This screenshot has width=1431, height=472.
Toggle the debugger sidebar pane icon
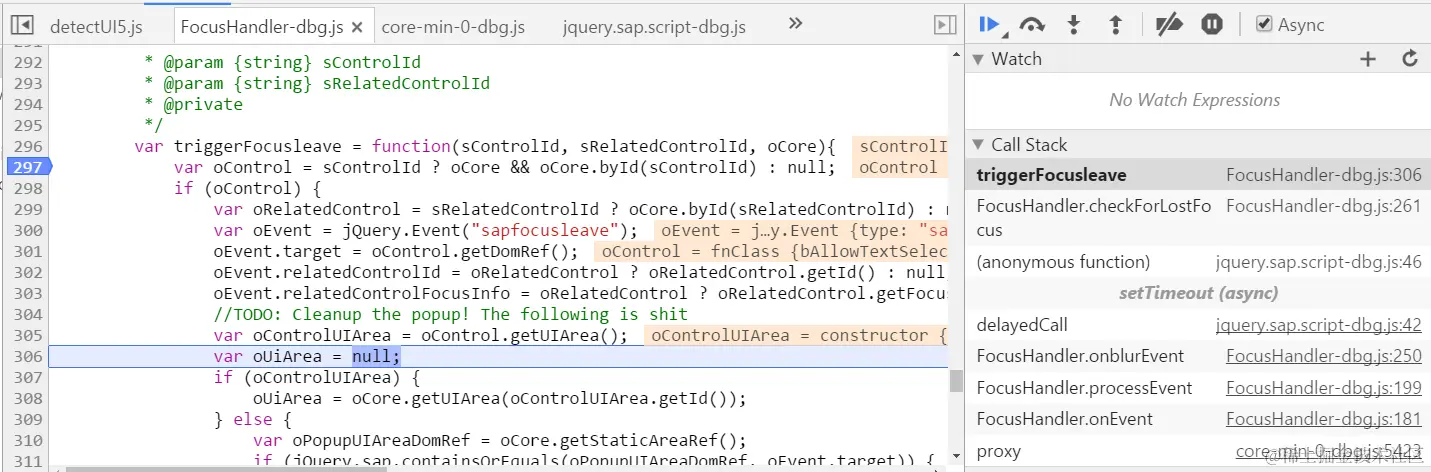tap(944, 25)
